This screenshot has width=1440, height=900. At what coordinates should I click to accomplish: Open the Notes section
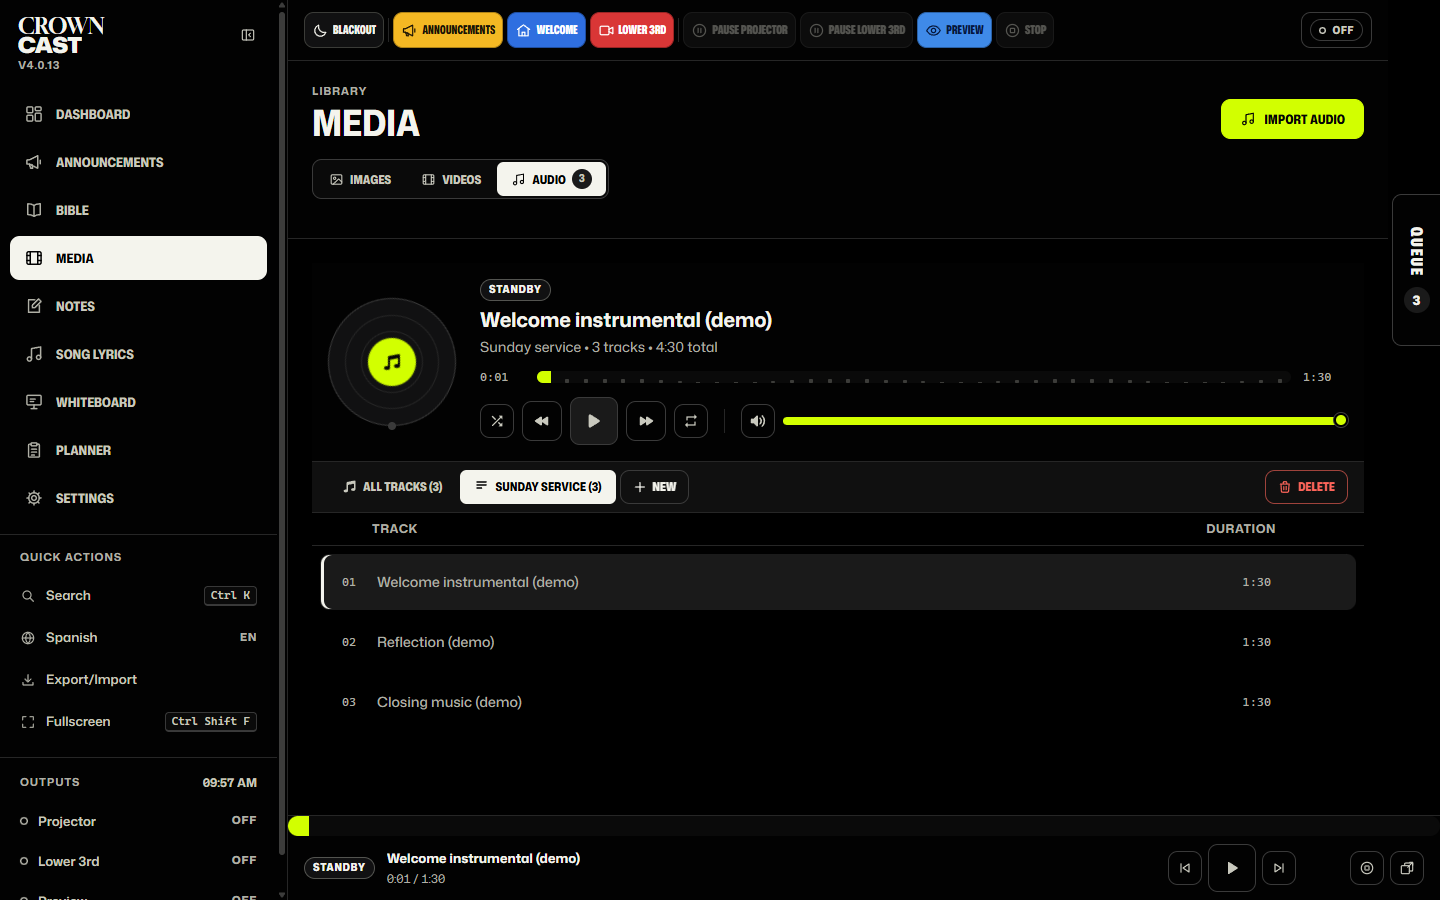coord(138,306)
